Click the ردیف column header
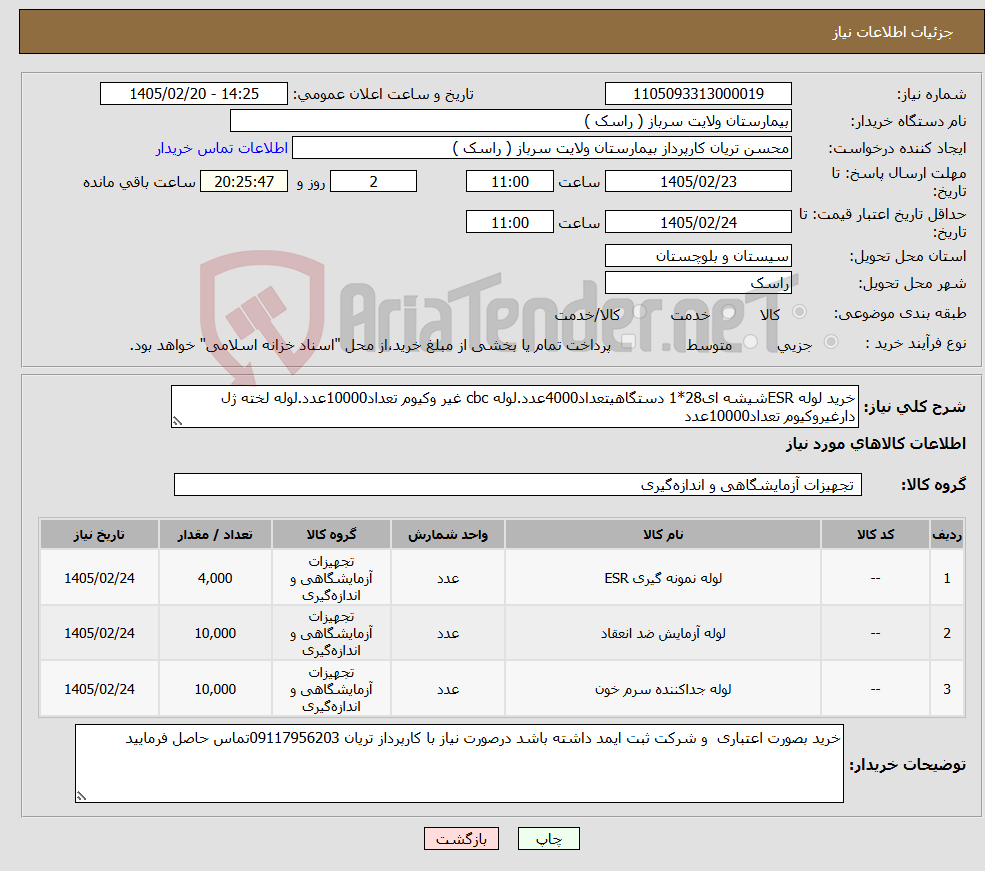The height and width of the screenshot is (871, 985). [947, 534]
